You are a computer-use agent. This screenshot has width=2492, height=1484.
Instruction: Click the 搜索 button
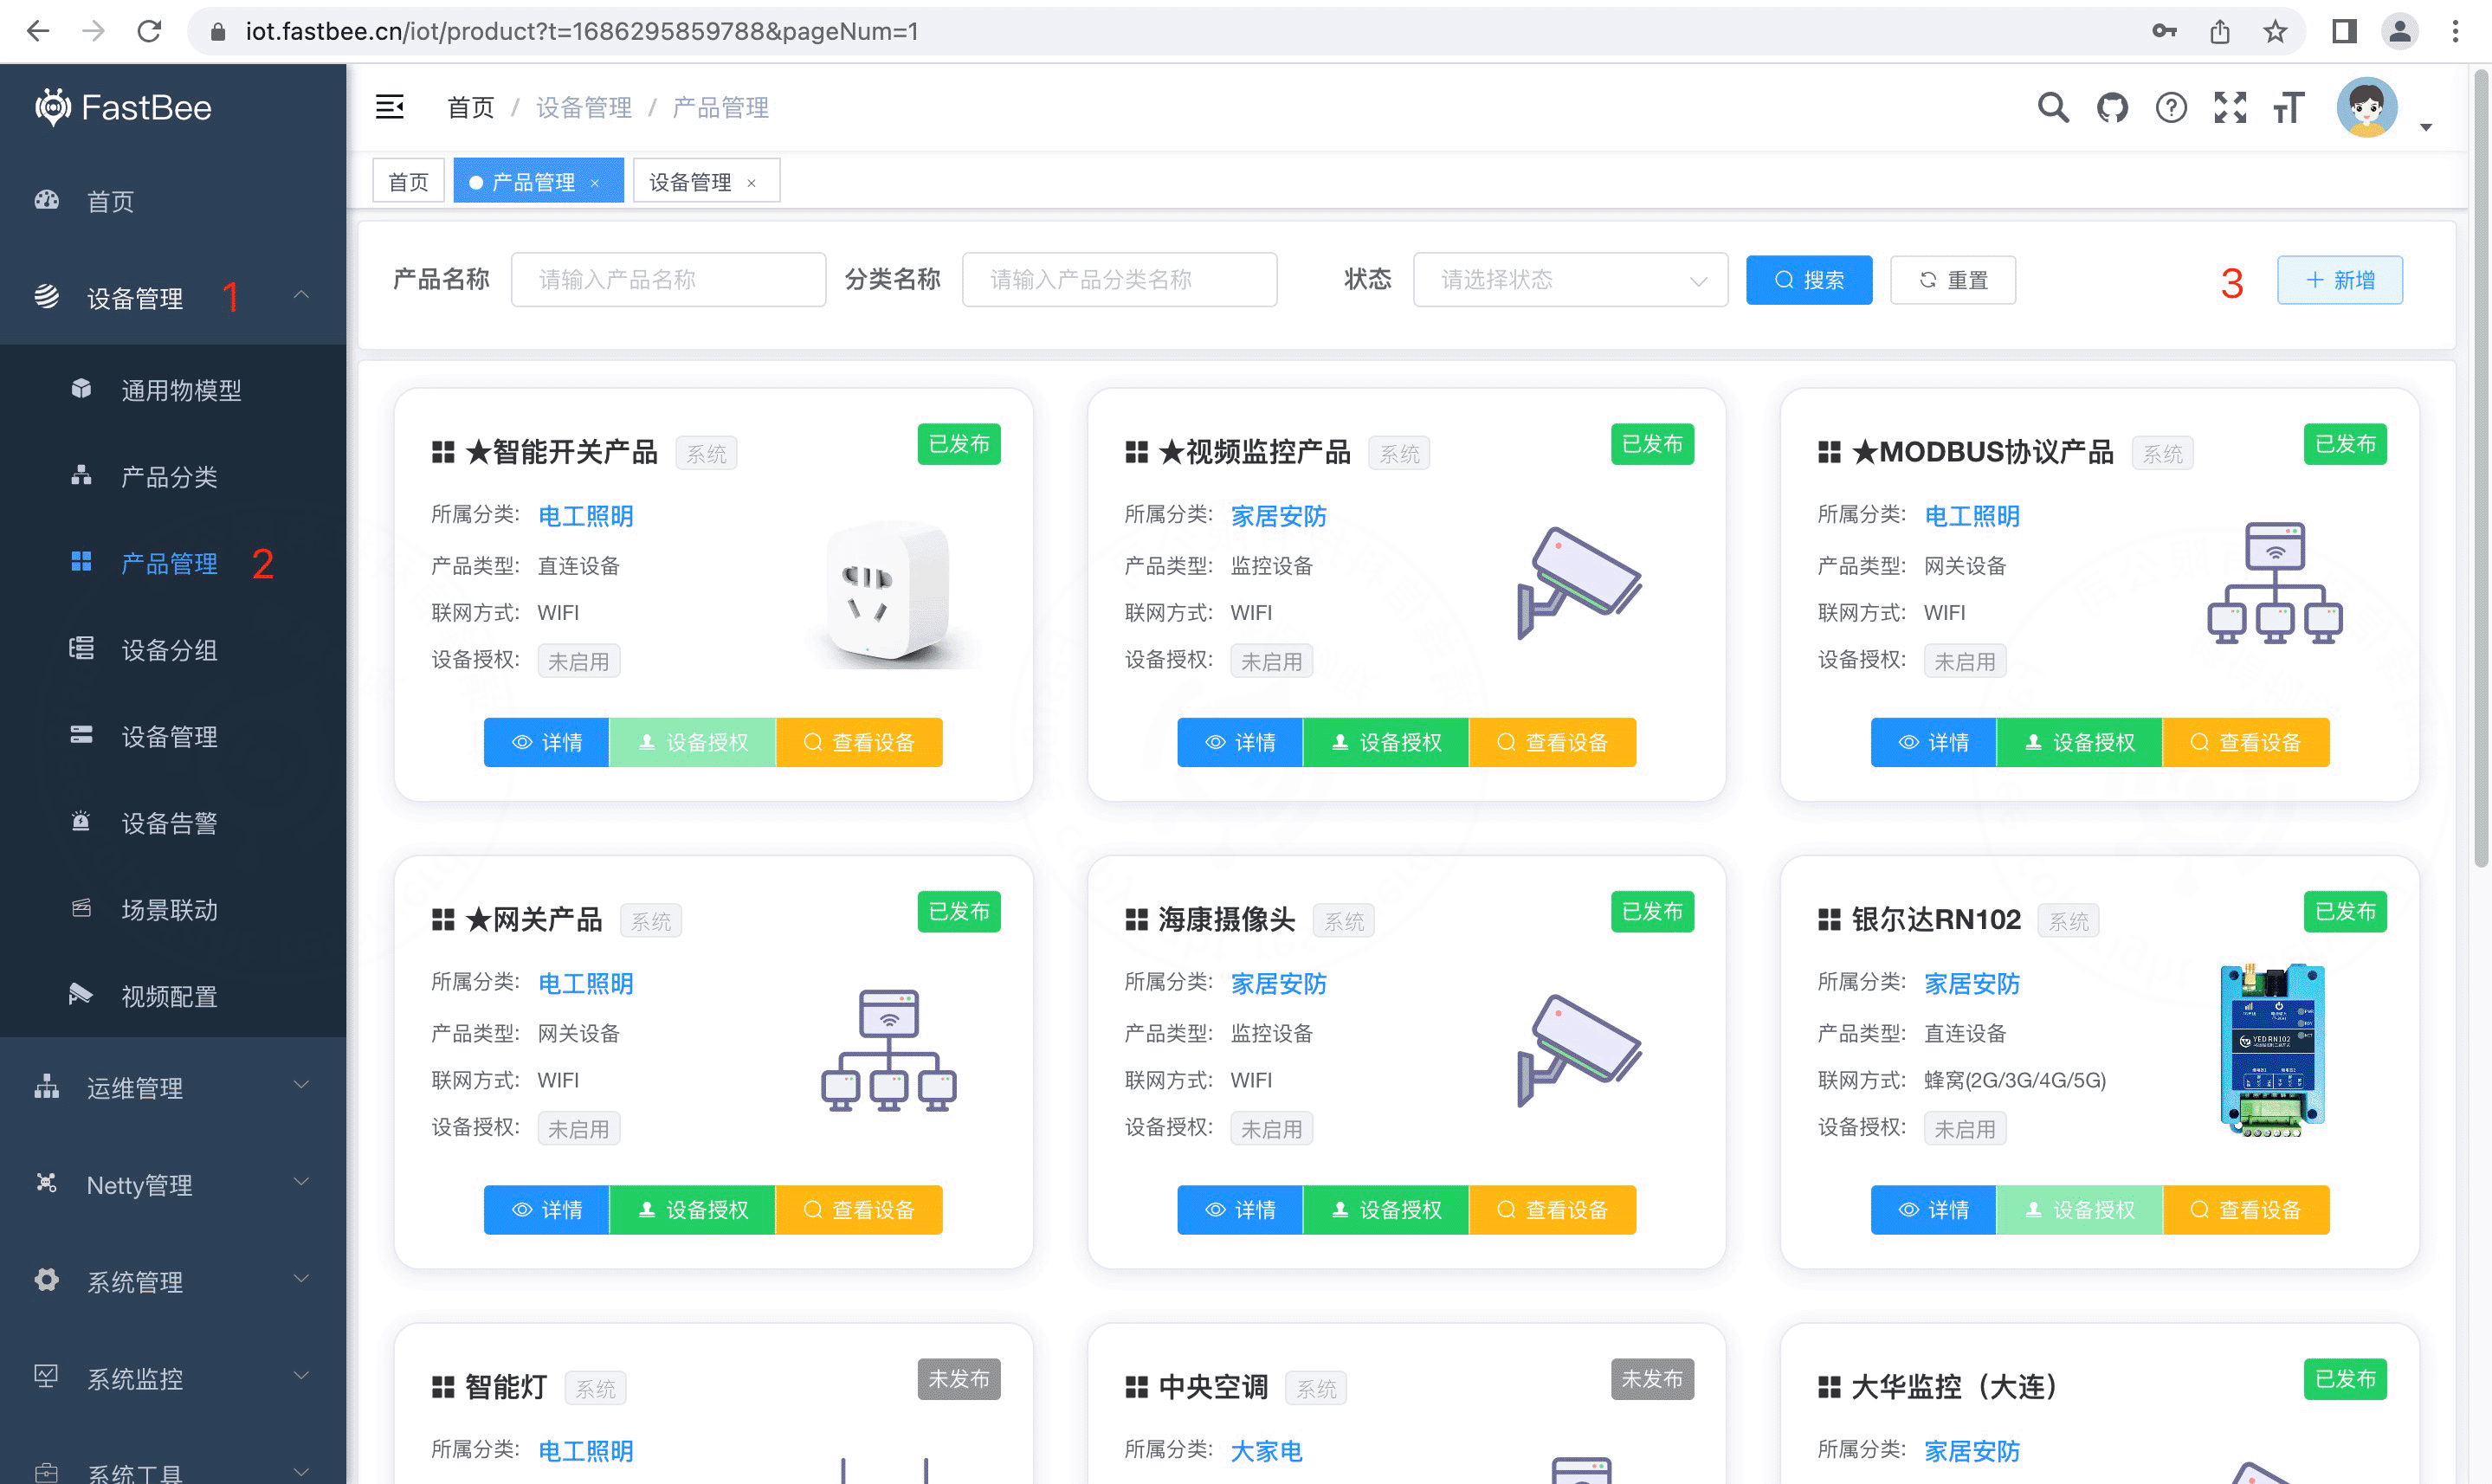1808,279
